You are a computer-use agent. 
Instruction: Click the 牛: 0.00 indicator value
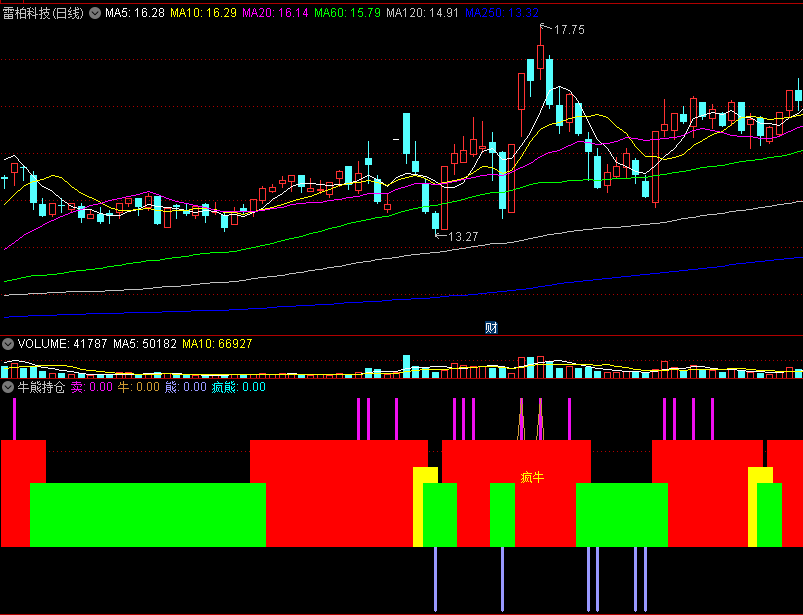point(139,387)
